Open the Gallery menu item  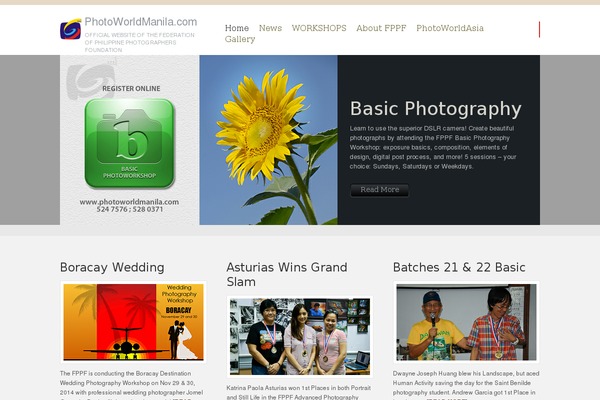240,39
